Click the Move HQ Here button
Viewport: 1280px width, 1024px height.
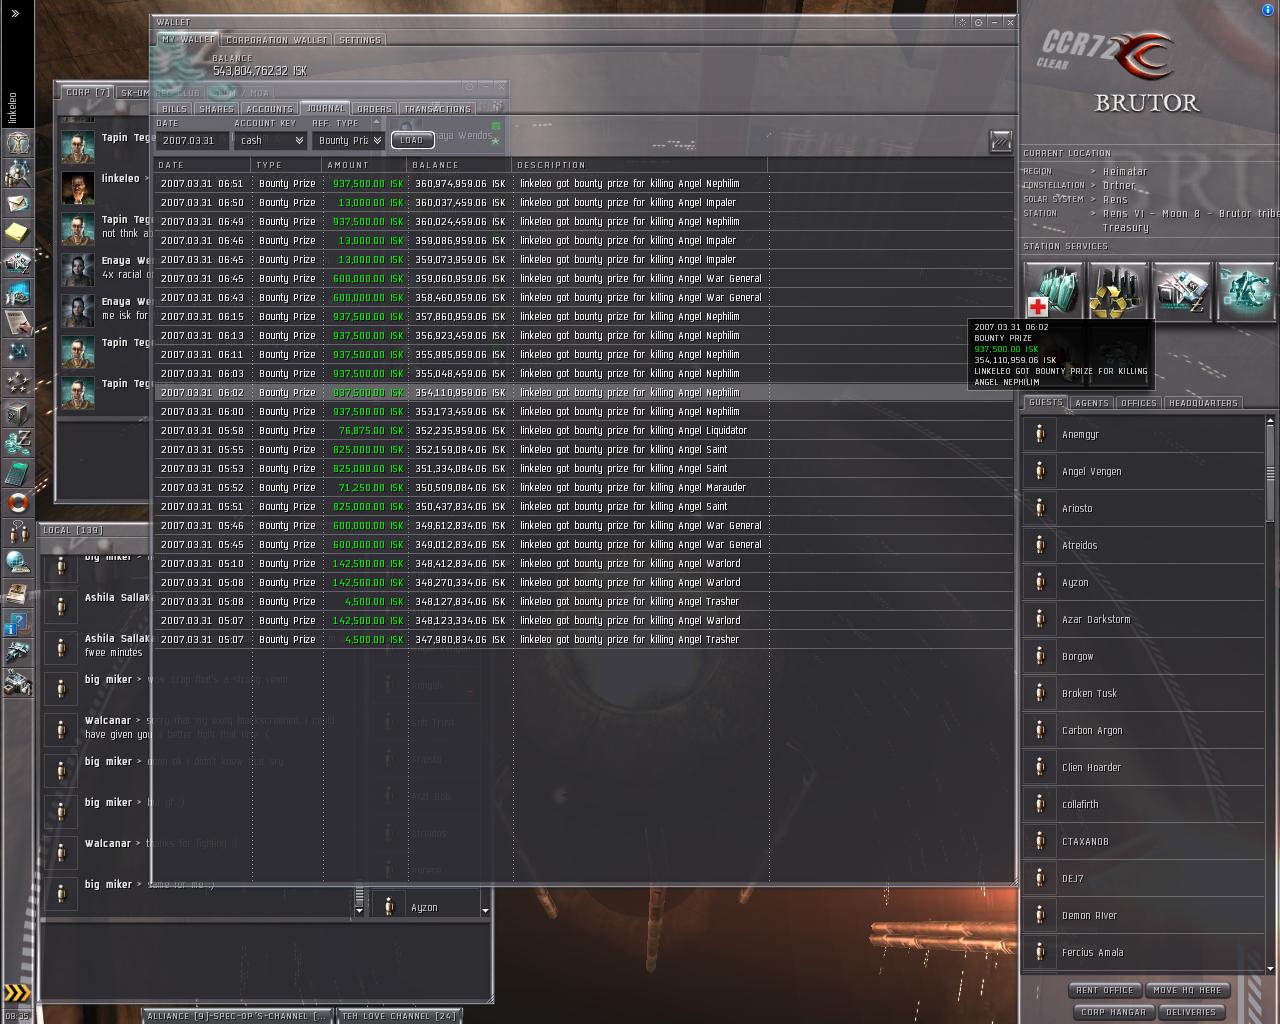click(x=1187, y=990)
